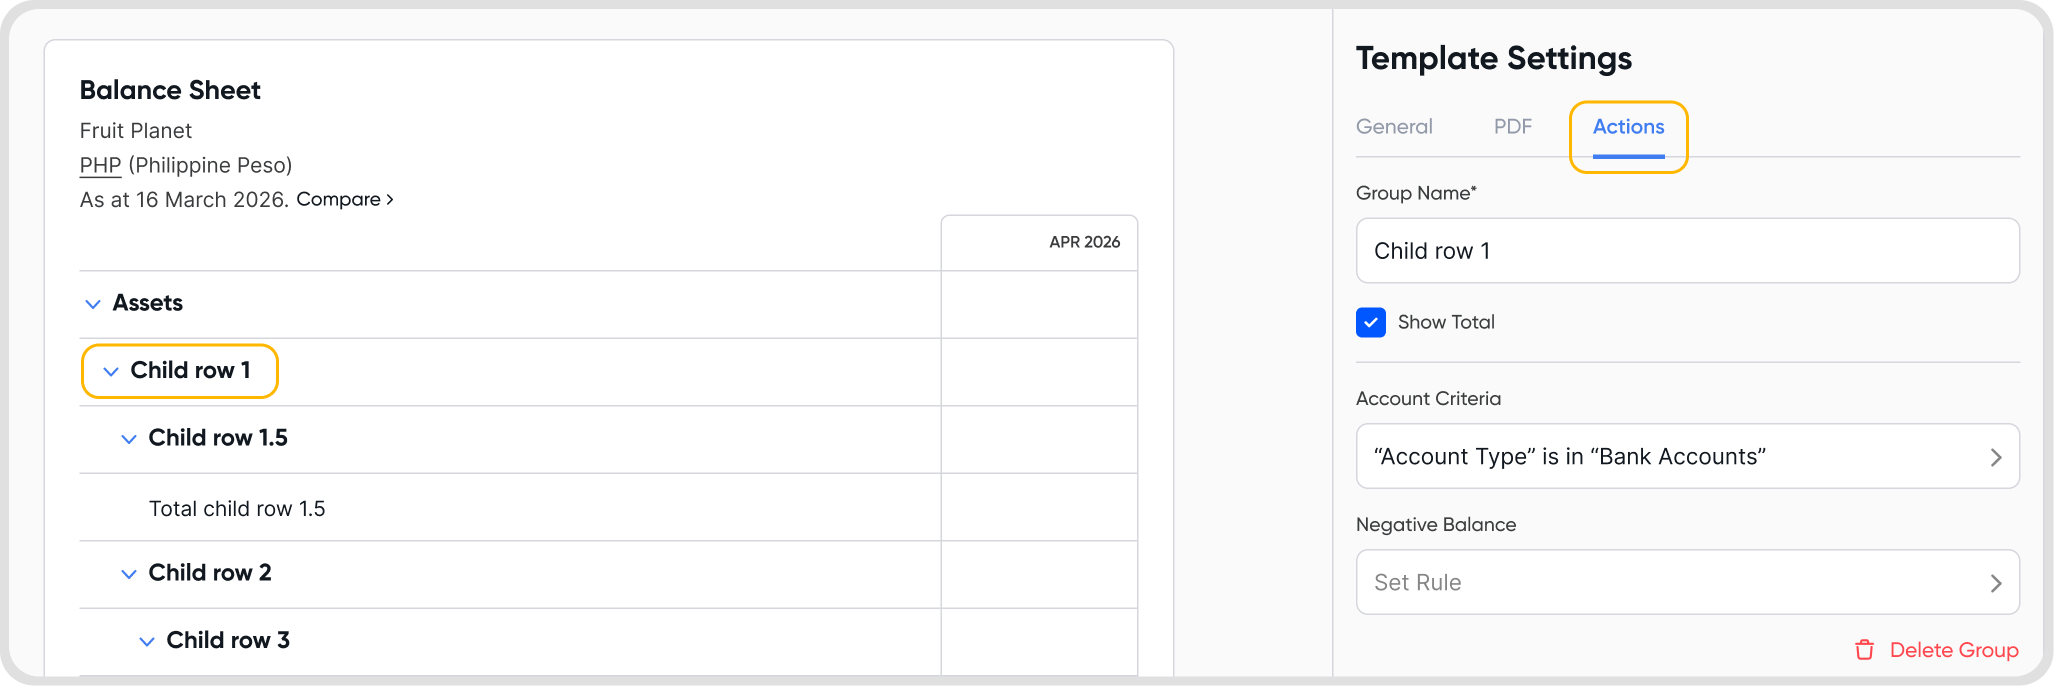The image size is (2054, 686).
Task: Click the red trash icon
Action: 1864,650
